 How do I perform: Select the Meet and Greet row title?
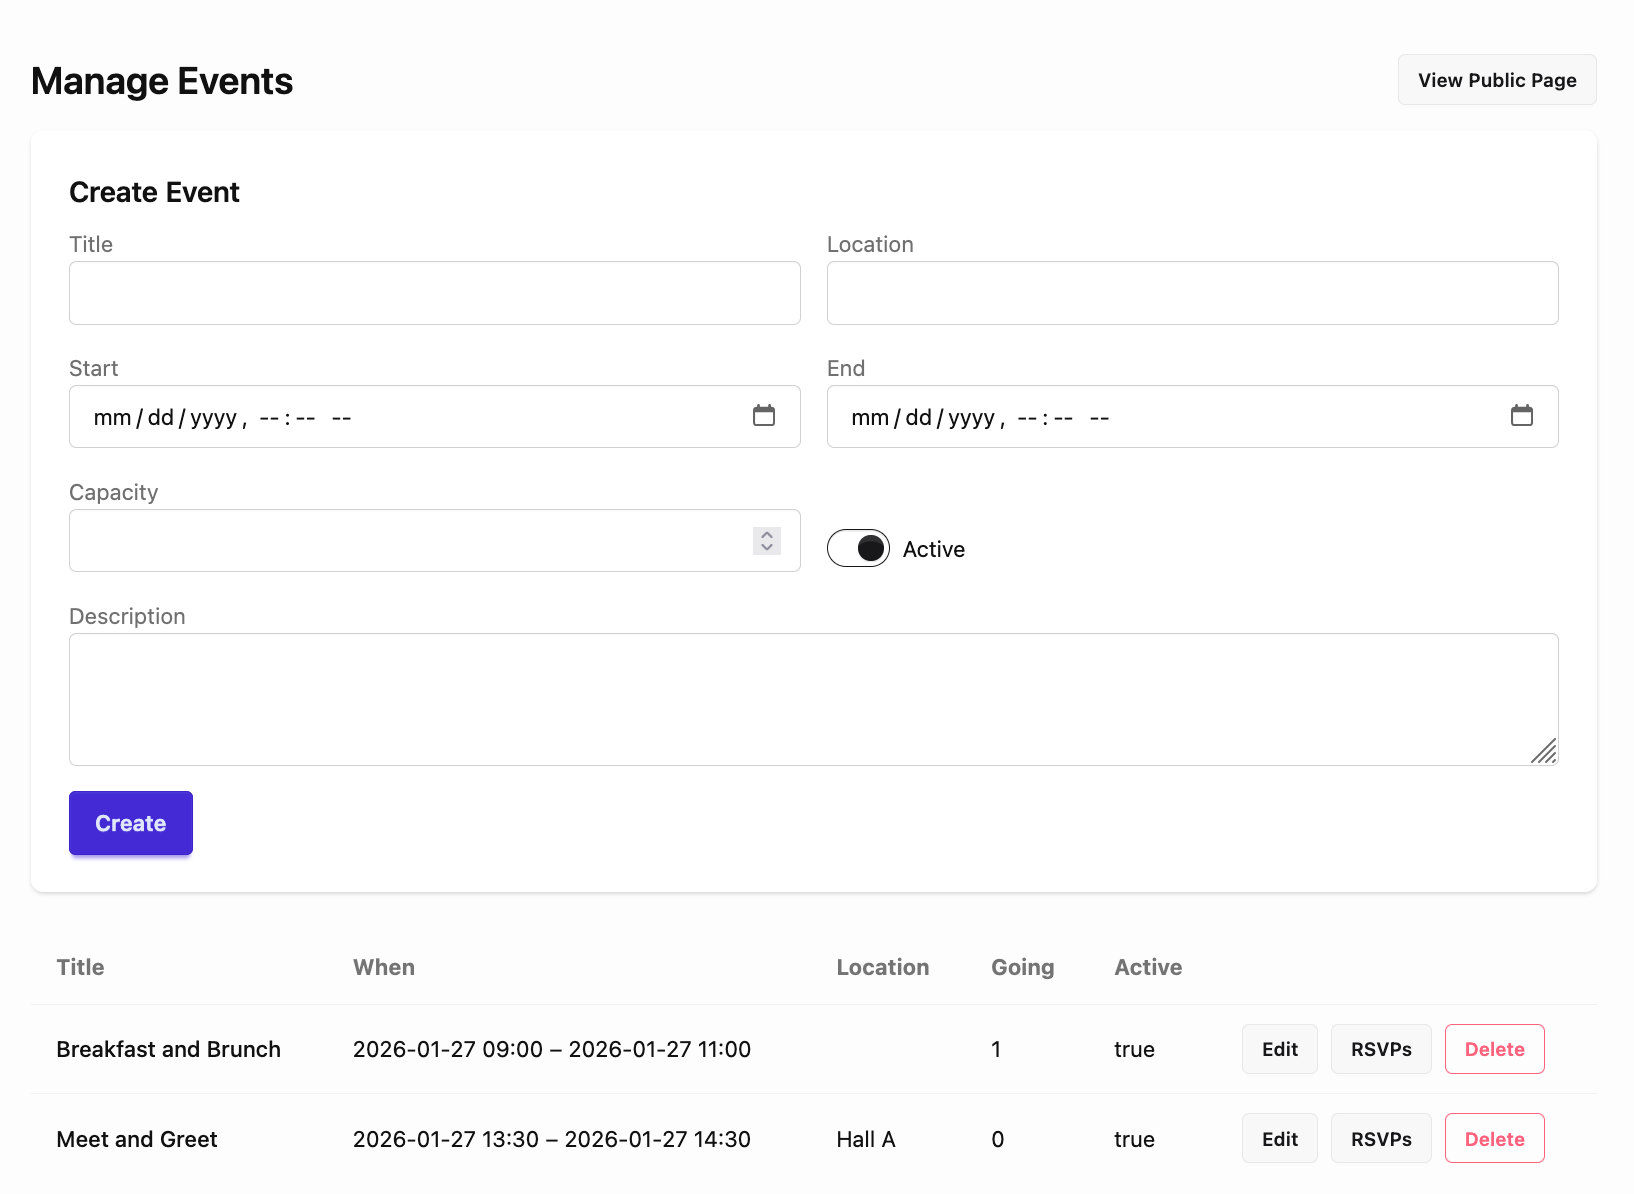pos(137,1139)
